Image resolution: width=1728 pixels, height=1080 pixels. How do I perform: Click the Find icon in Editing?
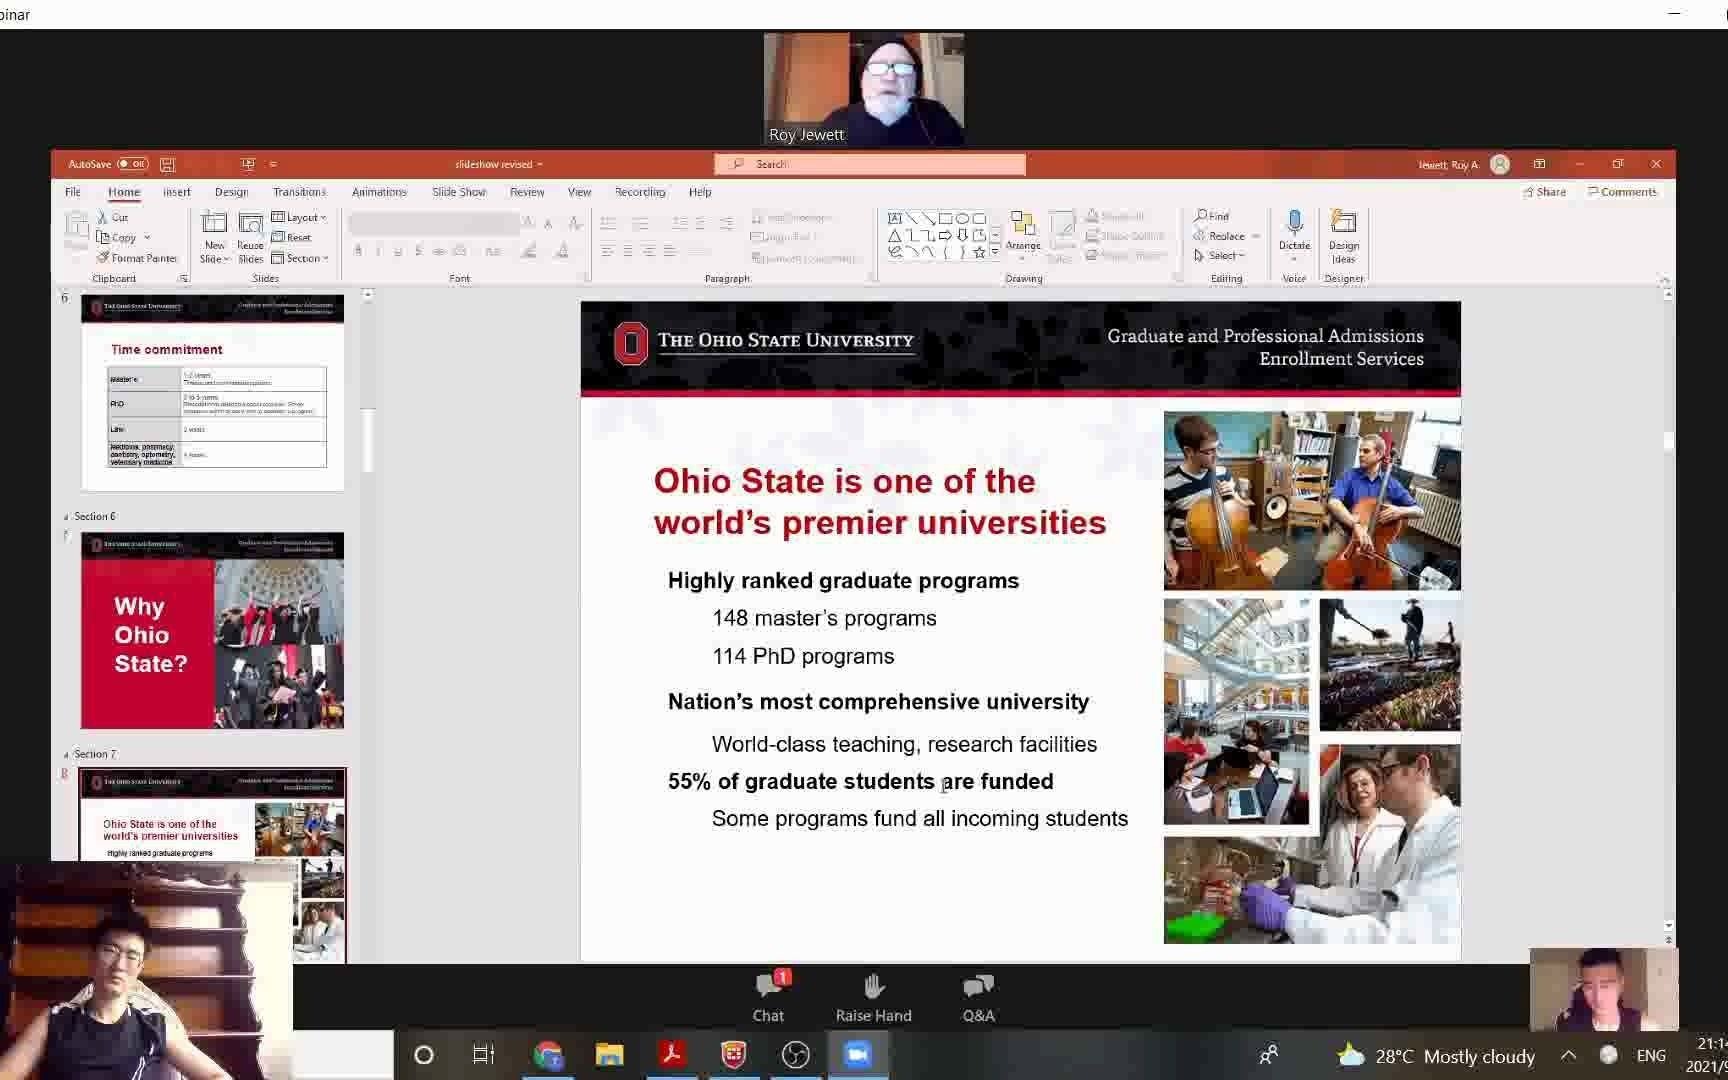1200,216
